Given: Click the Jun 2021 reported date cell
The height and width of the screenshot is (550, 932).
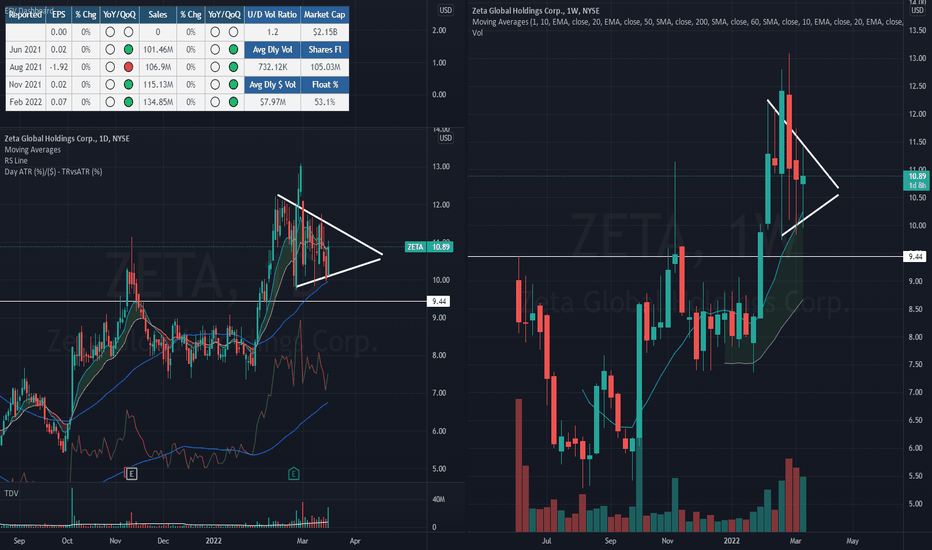Looking at the screenshot, I should [x=26, y=50].
